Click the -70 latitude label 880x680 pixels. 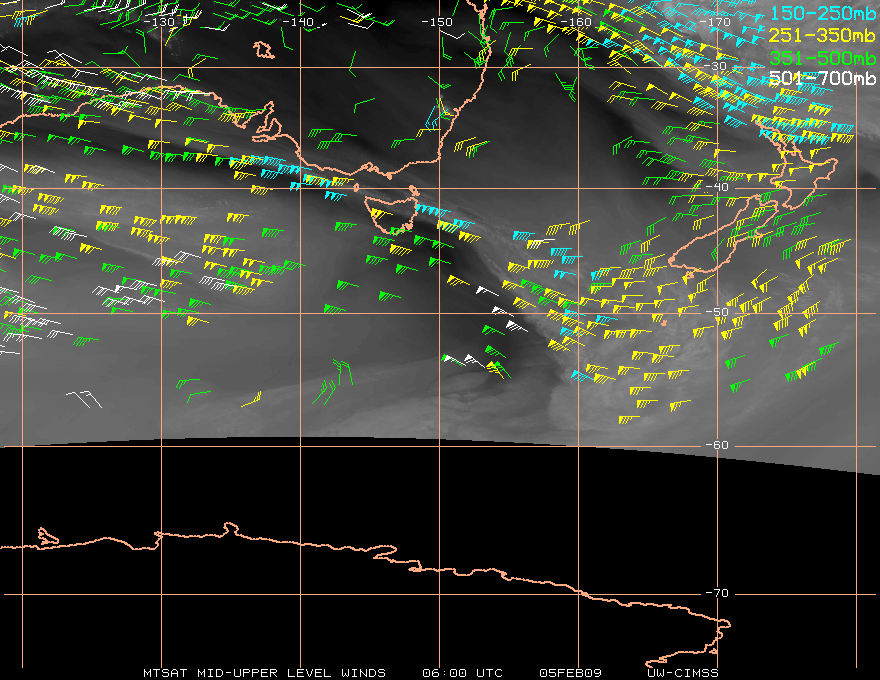coord(717,594)
